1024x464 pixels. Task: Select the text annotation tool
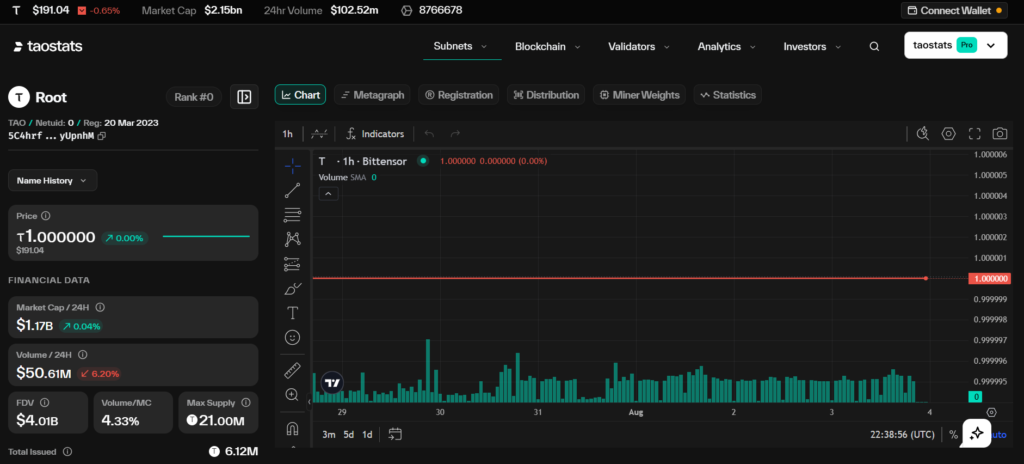click(x=293, y=313)
